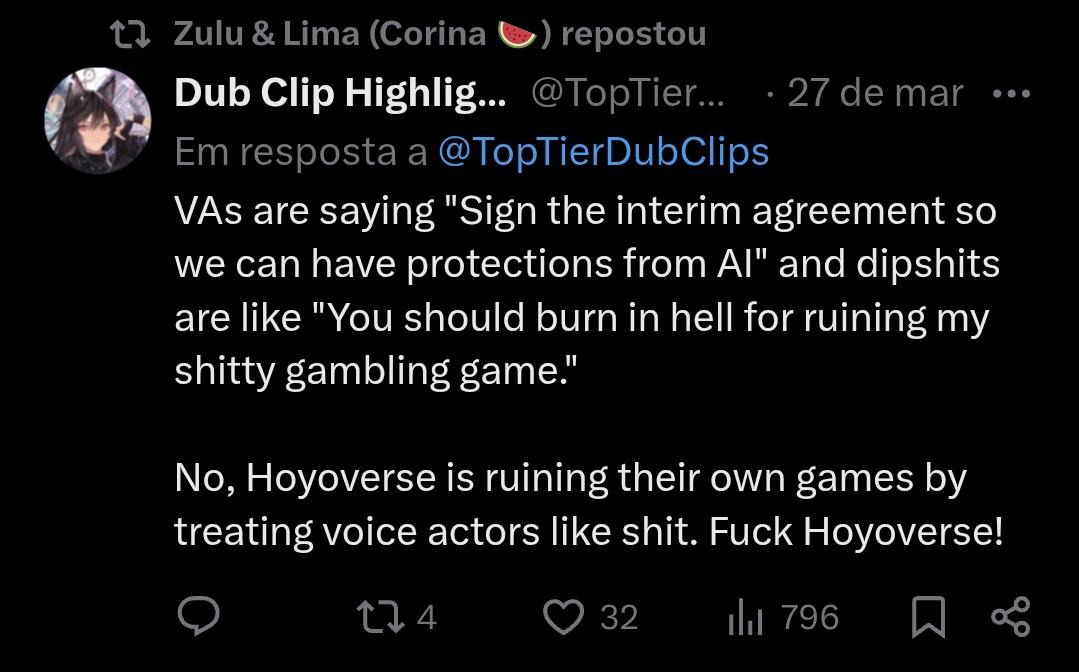Screen dimensions: 1079x672
Task: Open the views analytics bar-chart icon
Action: (x=744, y=617)
